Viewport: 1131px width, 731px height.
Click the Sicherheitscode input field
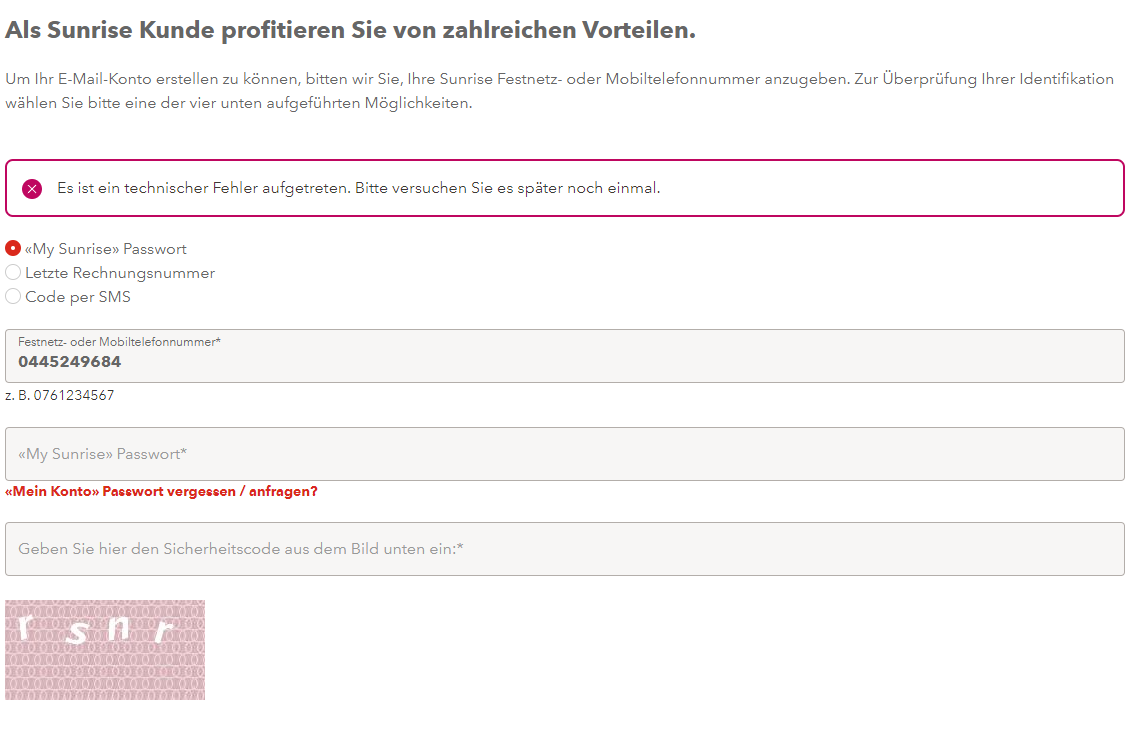(565, 549)
